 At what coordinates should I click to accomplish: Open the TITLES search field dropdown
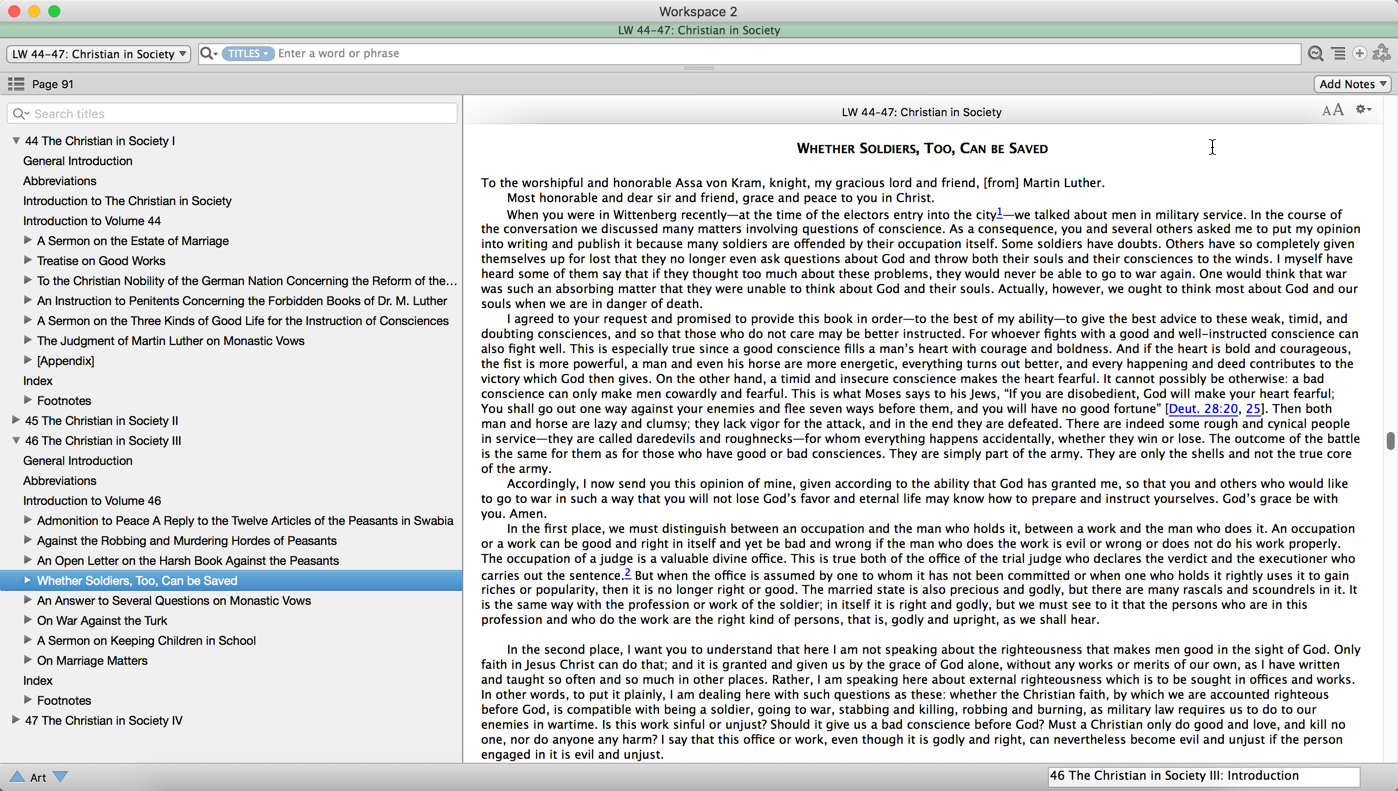[248, 54]
